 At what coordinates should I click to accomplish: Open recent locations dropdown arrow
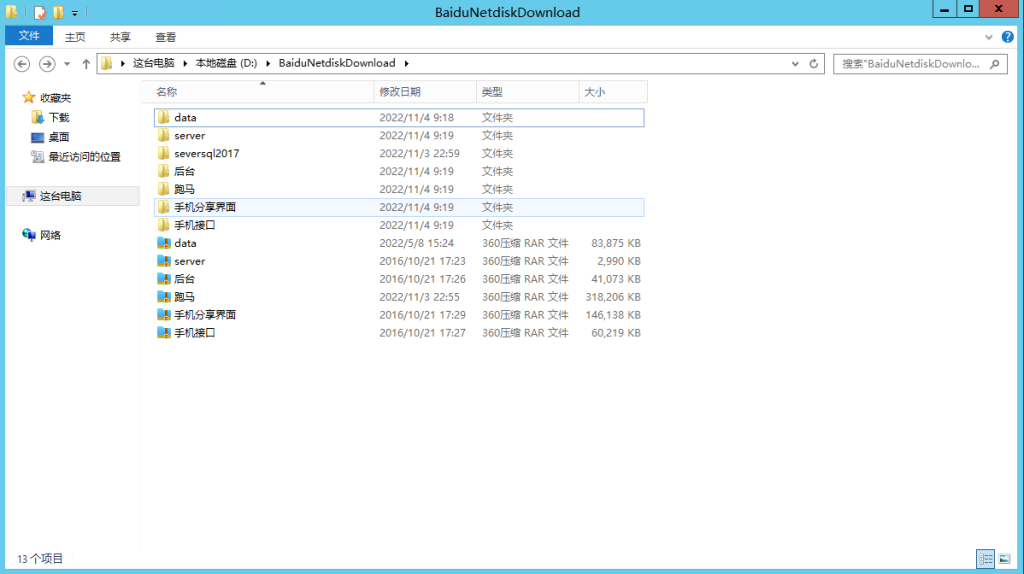[67, 64]
